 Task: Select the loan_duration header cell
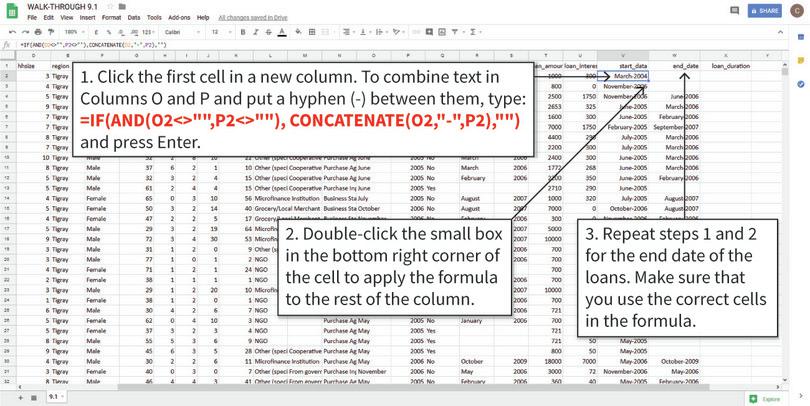[726, 66]
